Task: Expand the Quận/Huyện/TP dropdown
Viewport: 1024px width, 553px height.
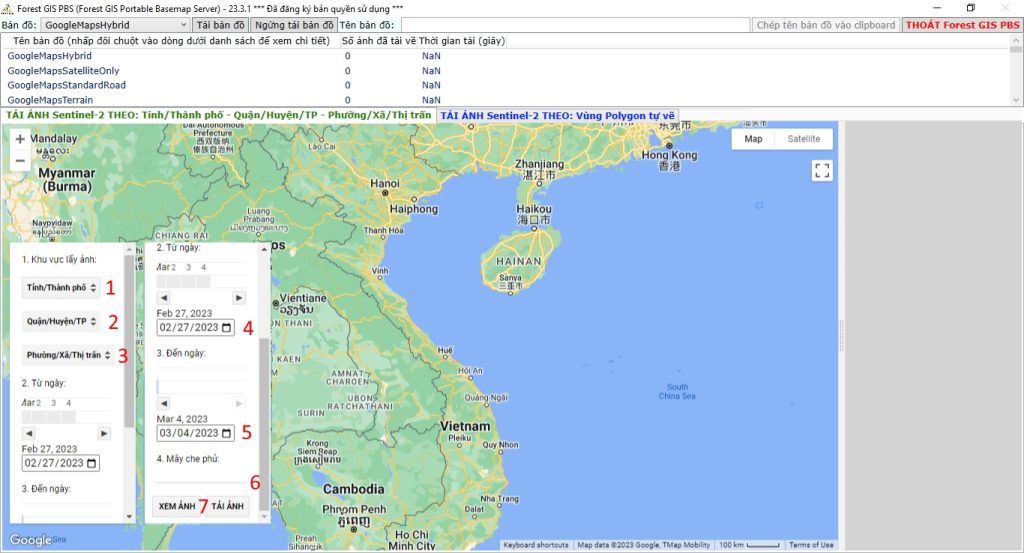Action: click(x=61, y=322)
